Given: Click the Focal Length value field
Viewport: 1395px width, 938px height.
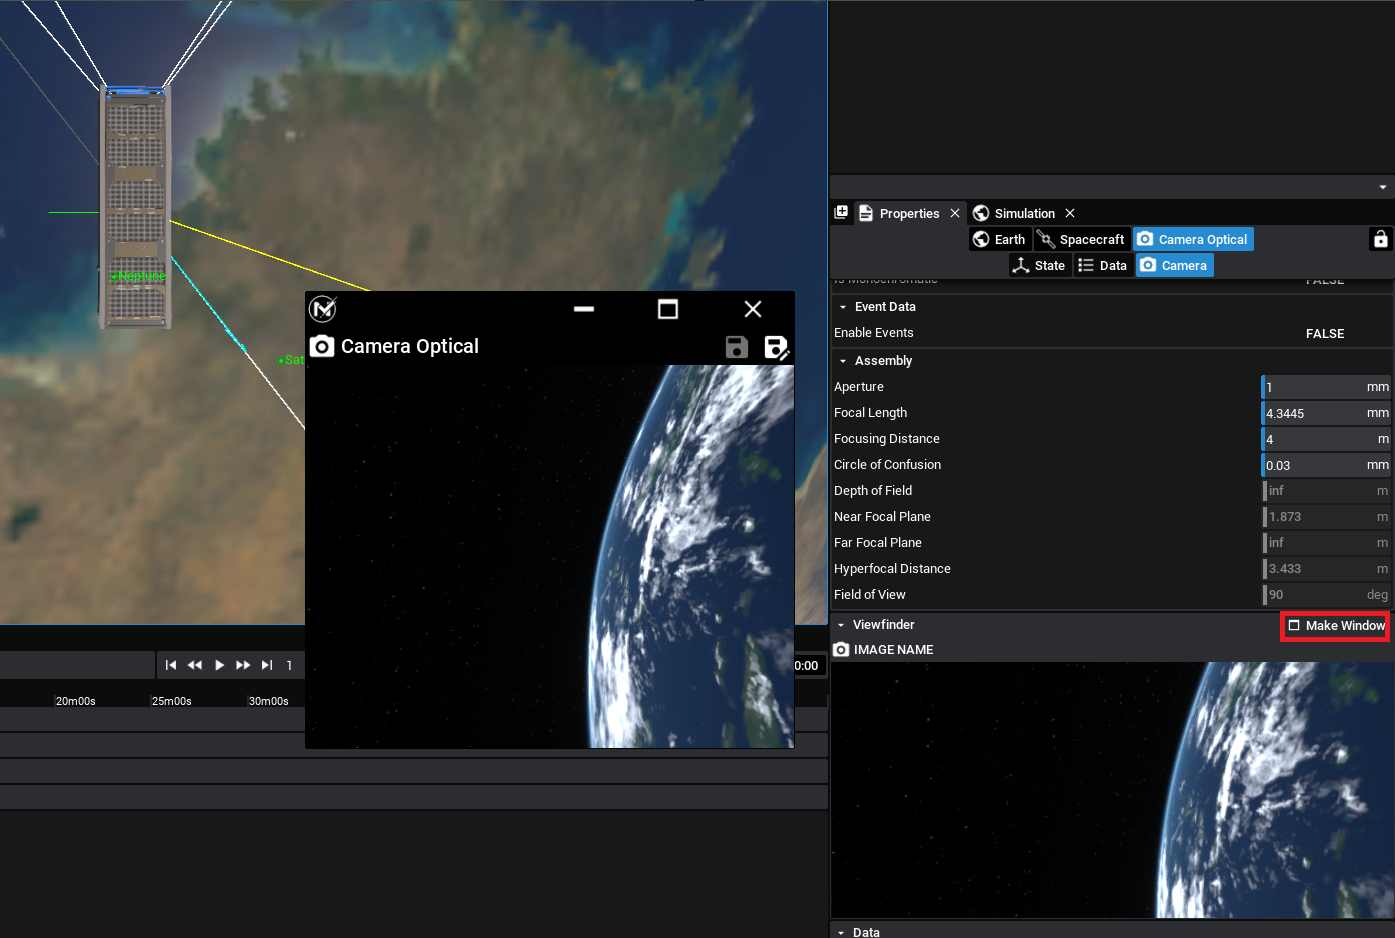Looking at the screenshot, I should coord(1312,413).
